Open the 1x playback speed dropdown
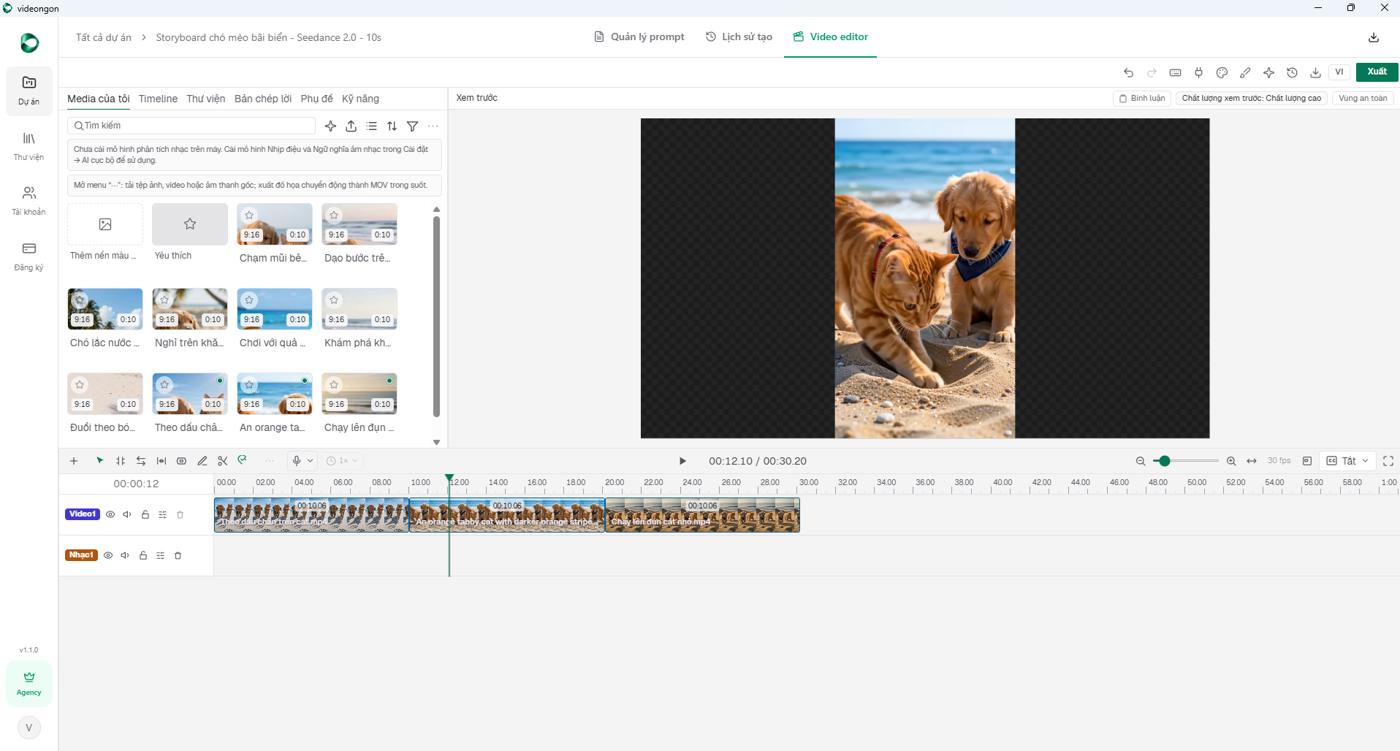Viewport: 1400px width, 751px height. pyautogui.click(x=341, y=461)
